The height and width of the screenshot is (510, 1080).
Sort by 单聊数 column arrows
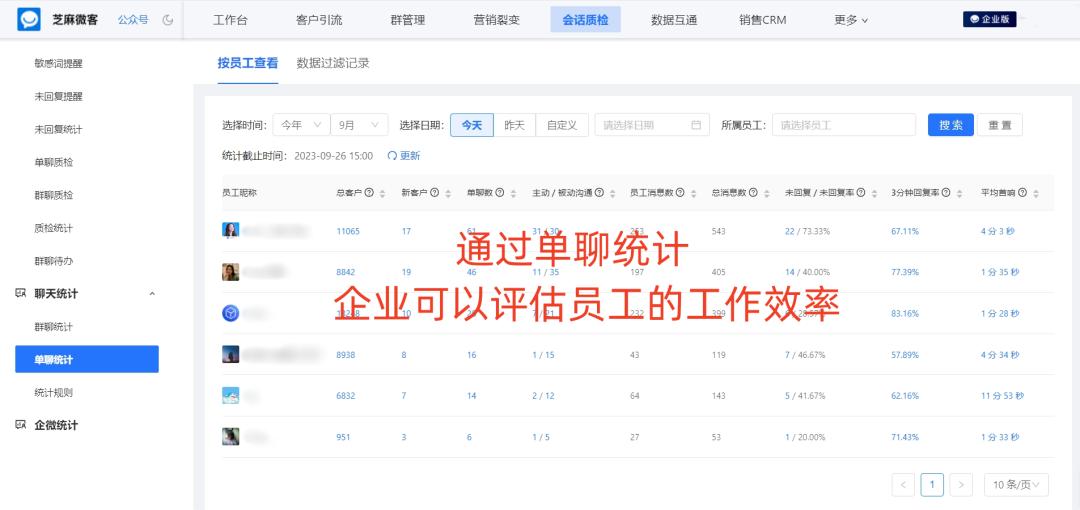(513, 194)
